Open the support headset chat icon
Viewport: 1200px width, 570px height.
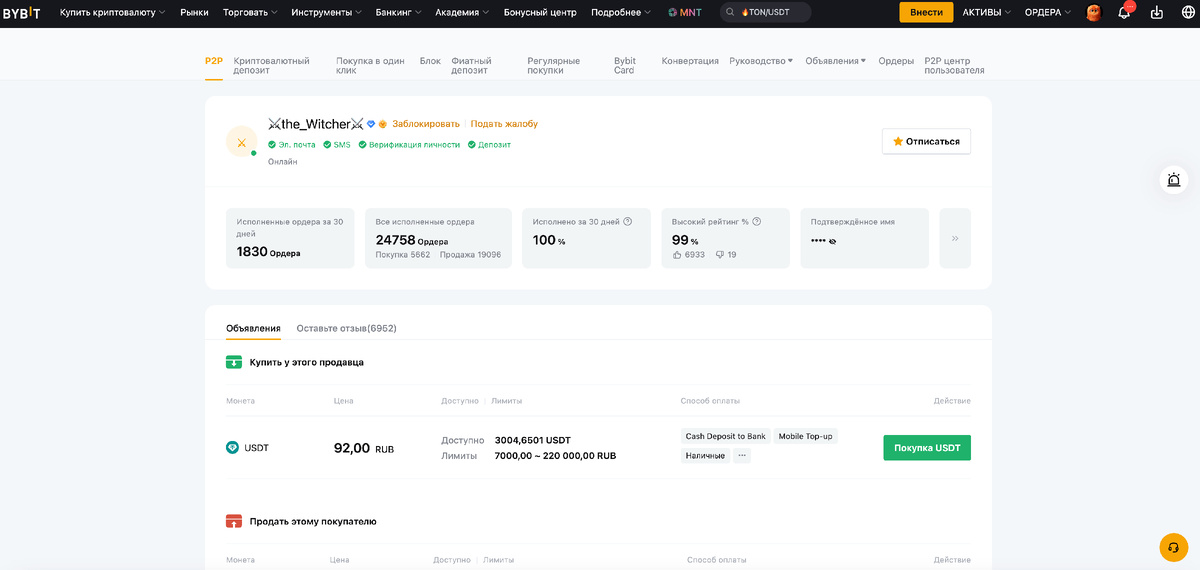[1174, 547]
